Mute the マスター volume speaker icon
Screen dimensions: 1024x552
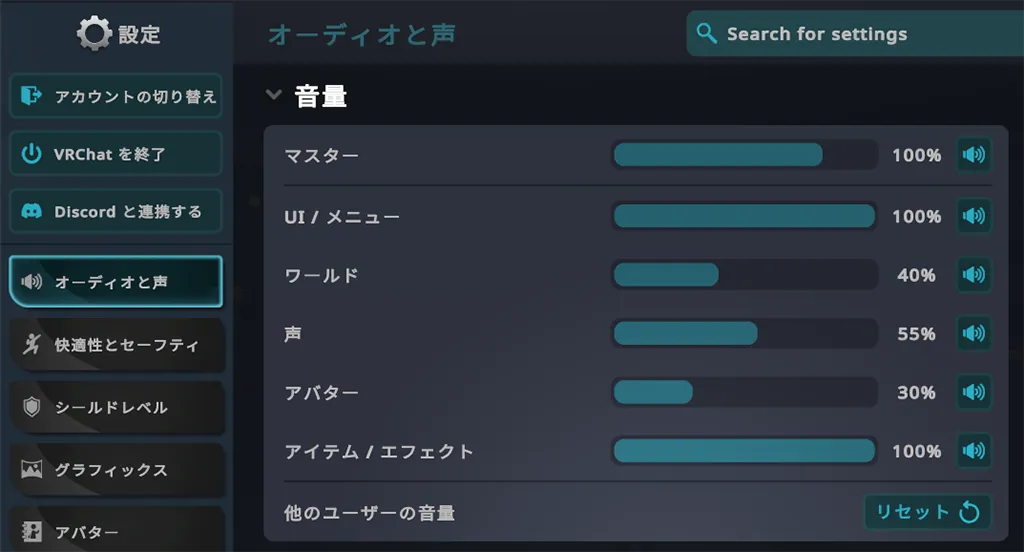974,155
